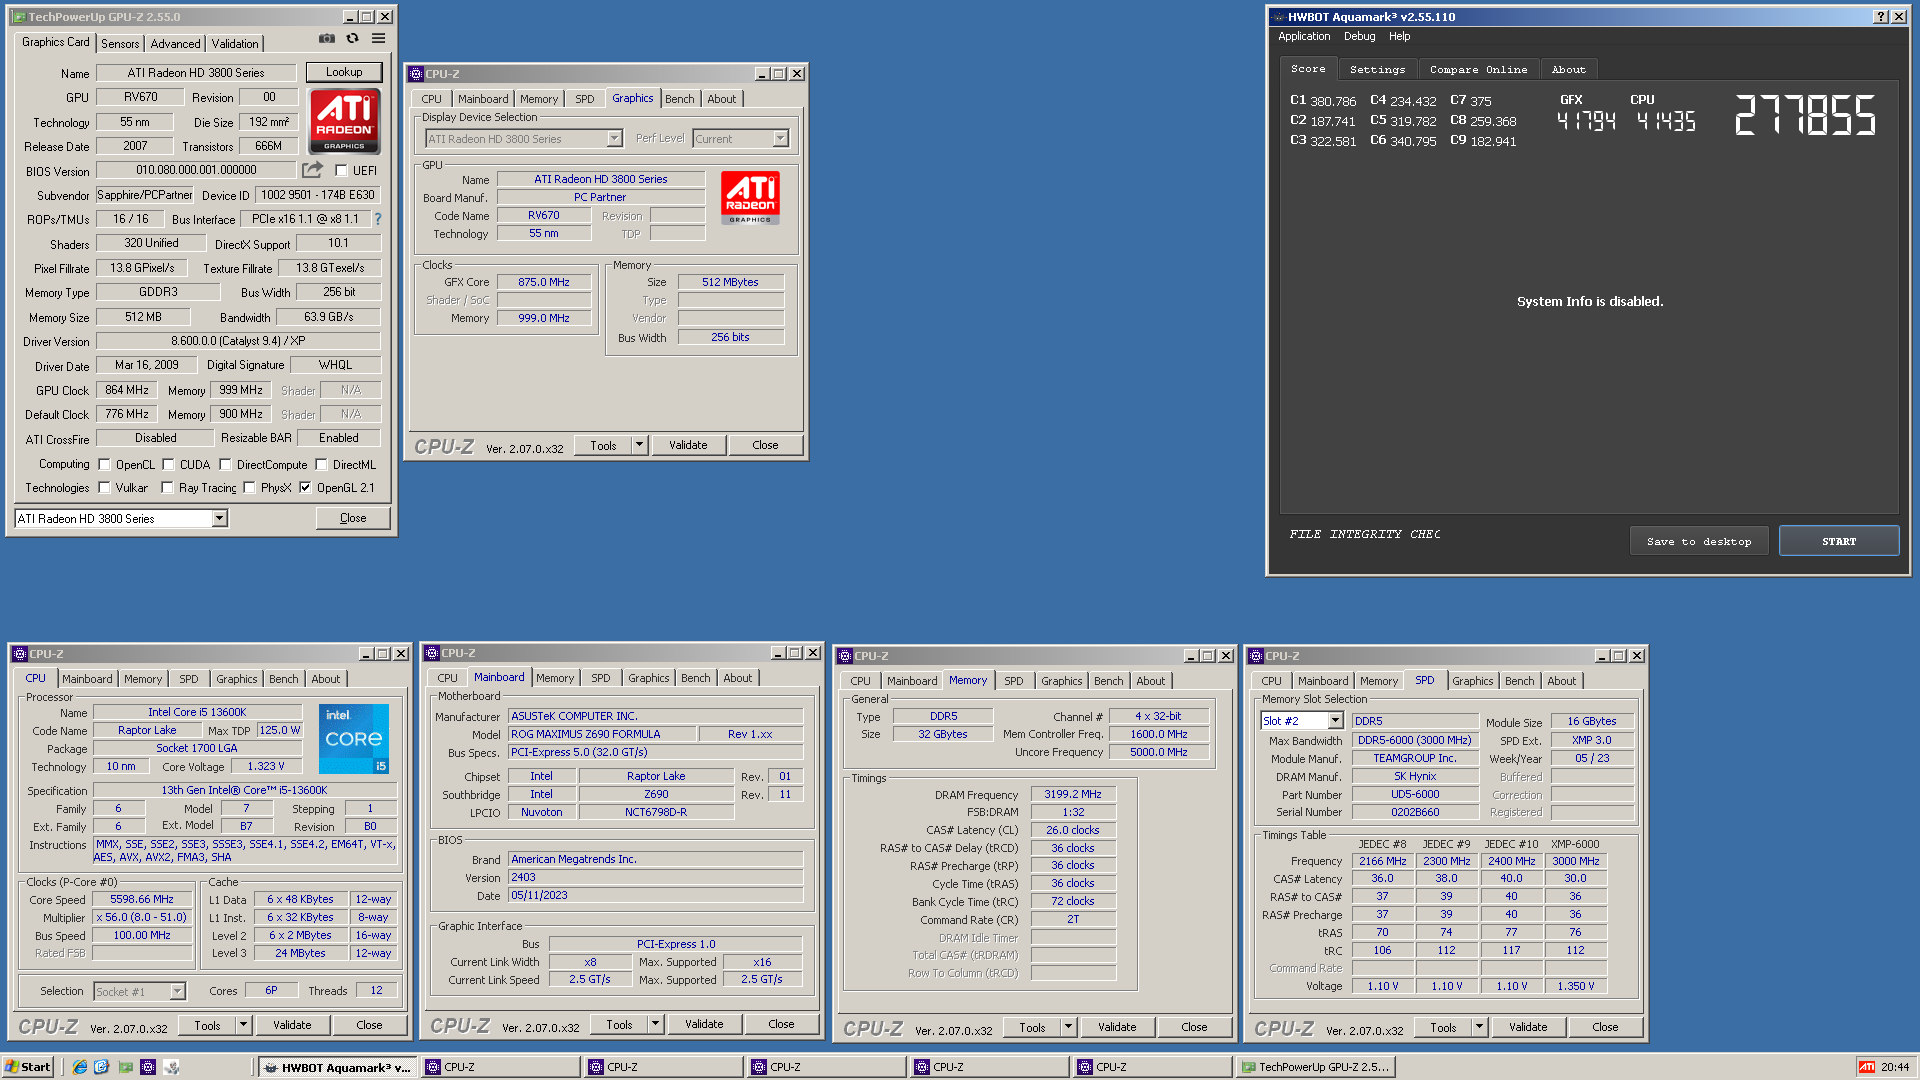Screen dimensions: 1920x1080
Task: Click the second quick launch browser icon
Action: point(101,1067)
